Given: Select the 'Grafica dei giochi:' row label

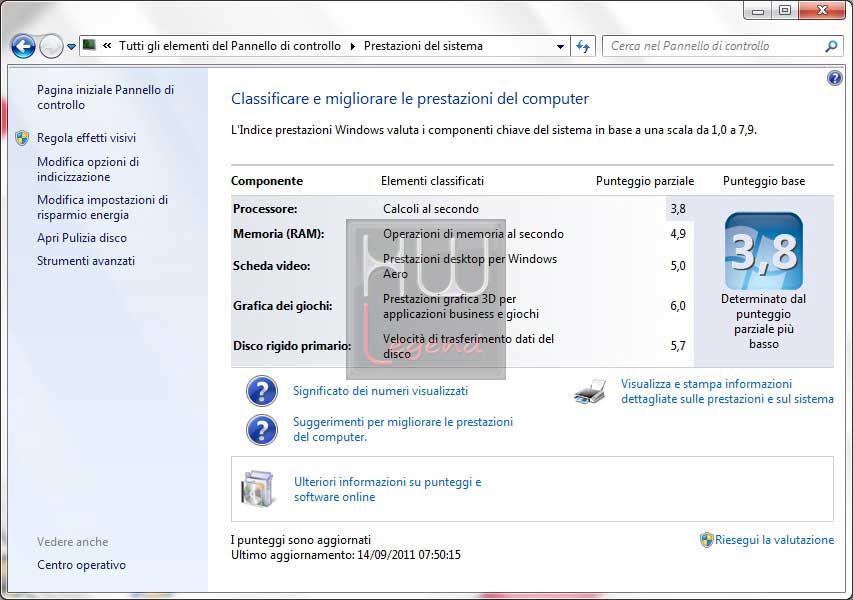Looking at the screenshot, I should click(x=282, y=306).
